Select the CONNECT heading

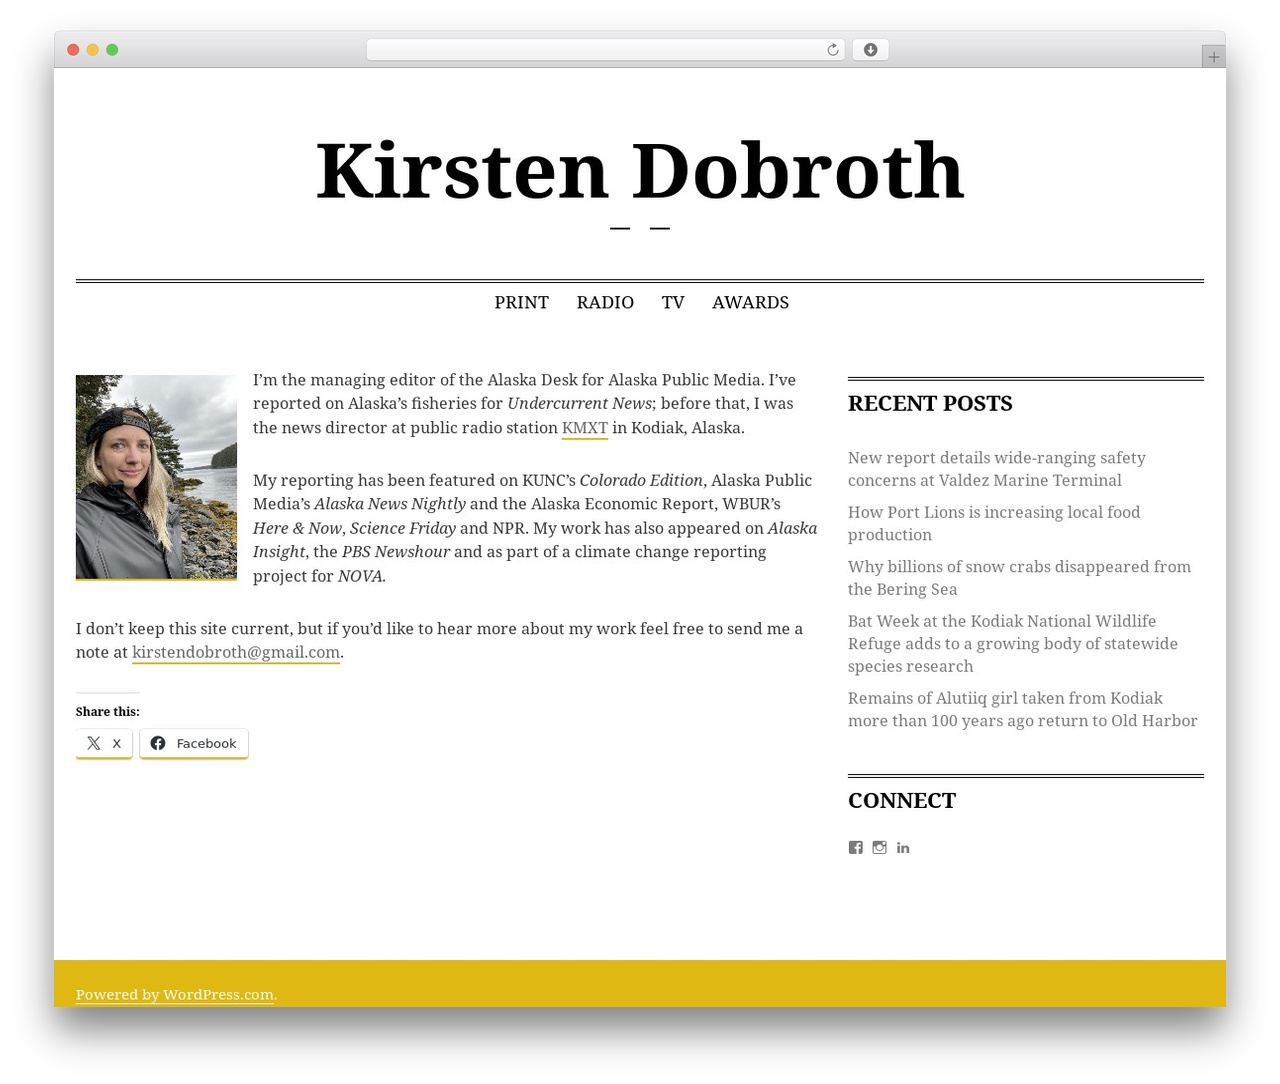[x=902, y=800]
